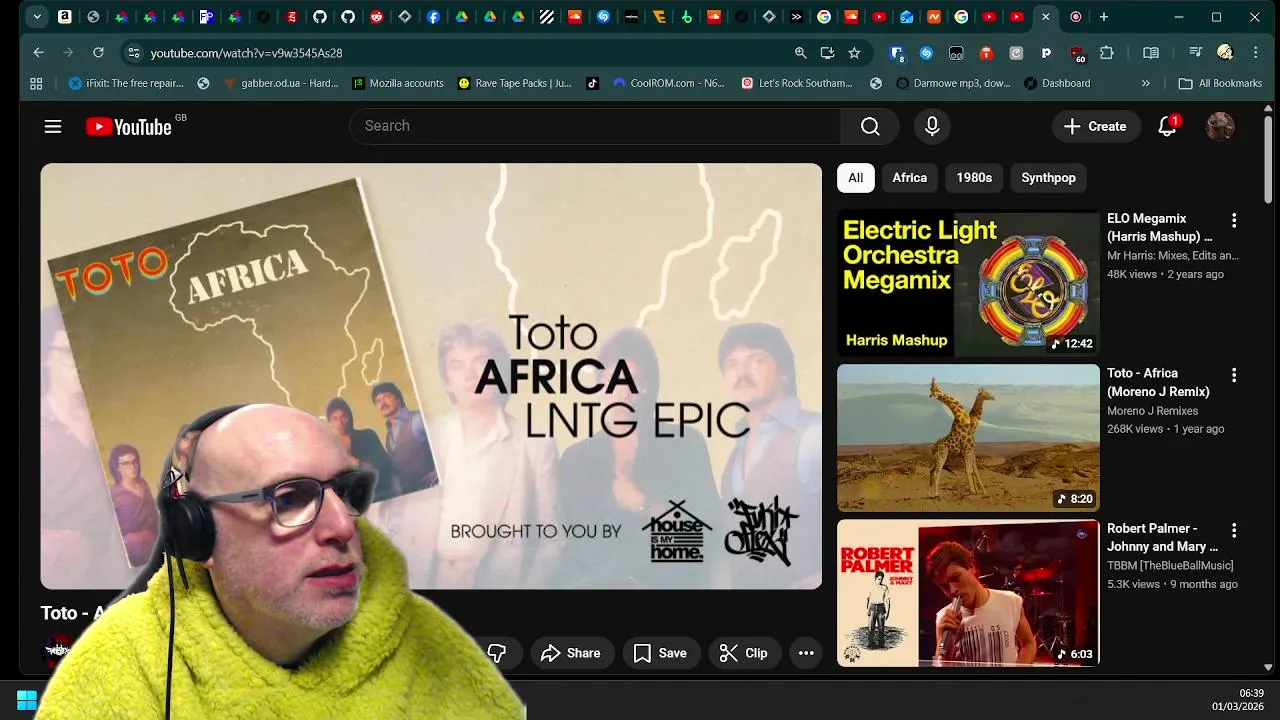Open Bitwarden extension with badge 8
1280x720 pixels.
click(897, 53)
